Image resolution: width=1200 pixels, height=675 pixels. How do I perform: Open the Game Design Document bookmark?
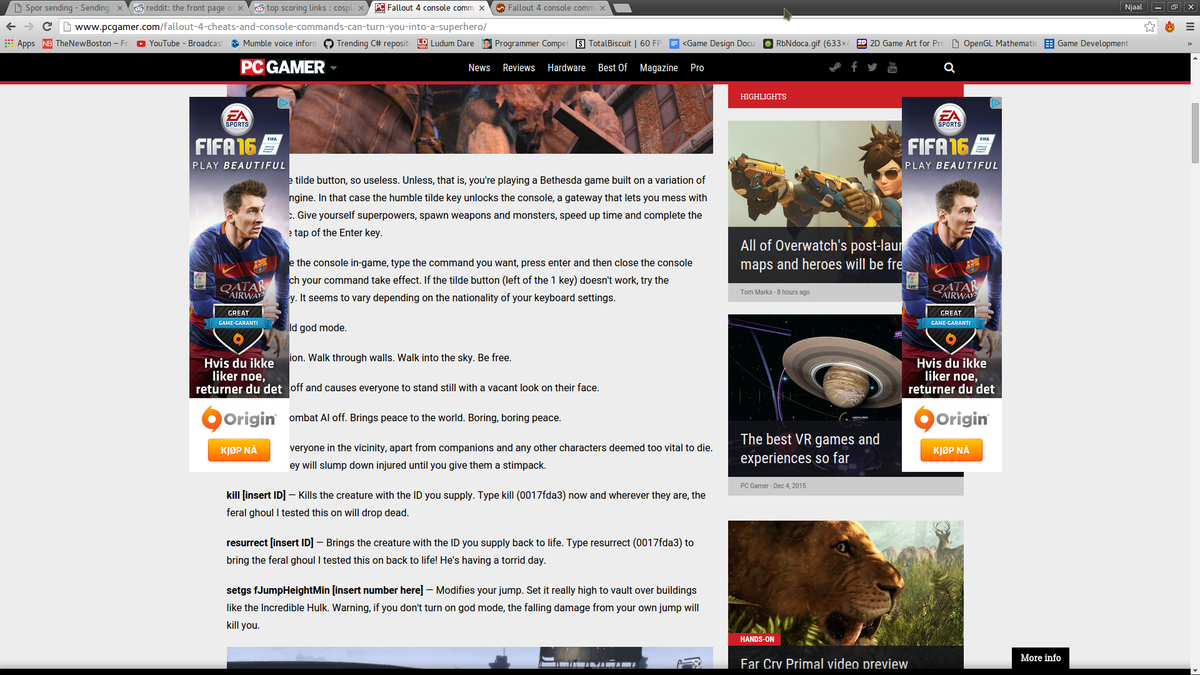click(x=711, y=44)
